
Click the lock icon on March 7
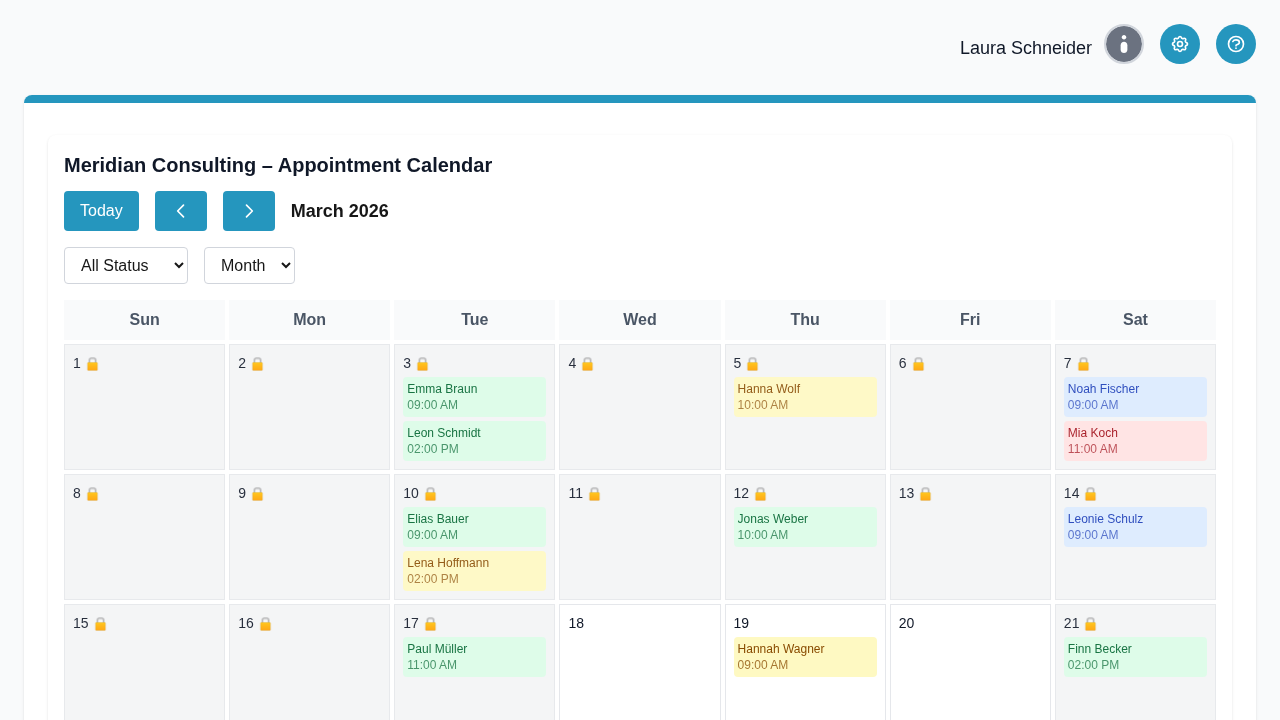click(1083, 363)
